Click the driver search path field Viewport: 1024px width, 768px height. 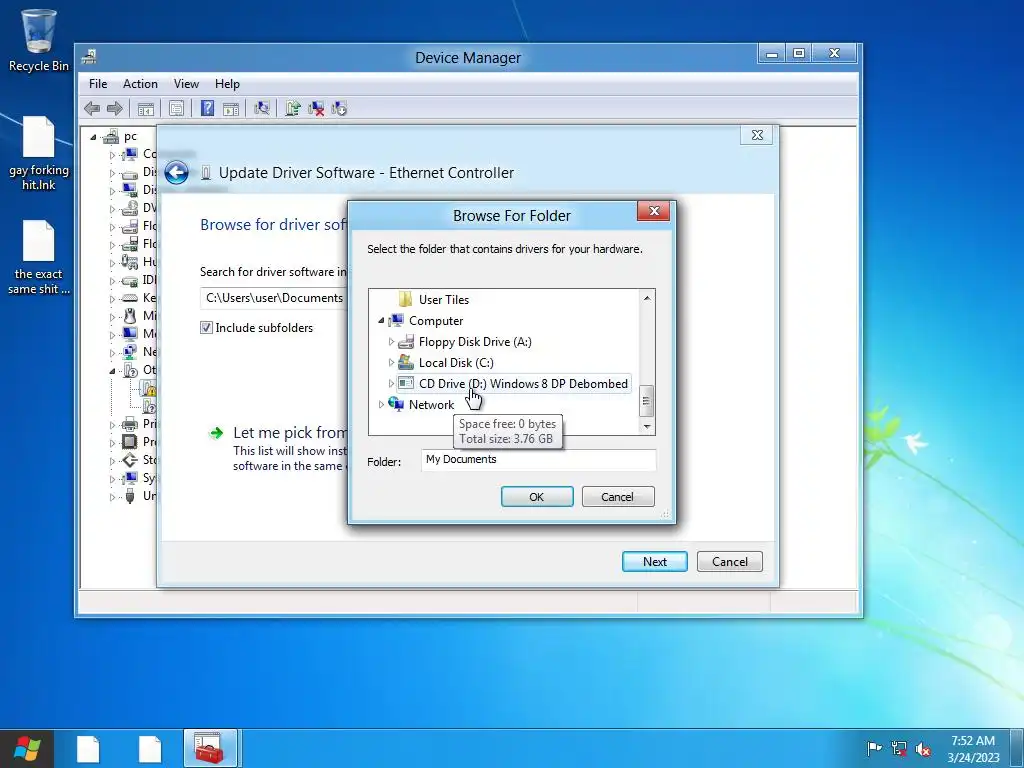click(x=274, y=298)
